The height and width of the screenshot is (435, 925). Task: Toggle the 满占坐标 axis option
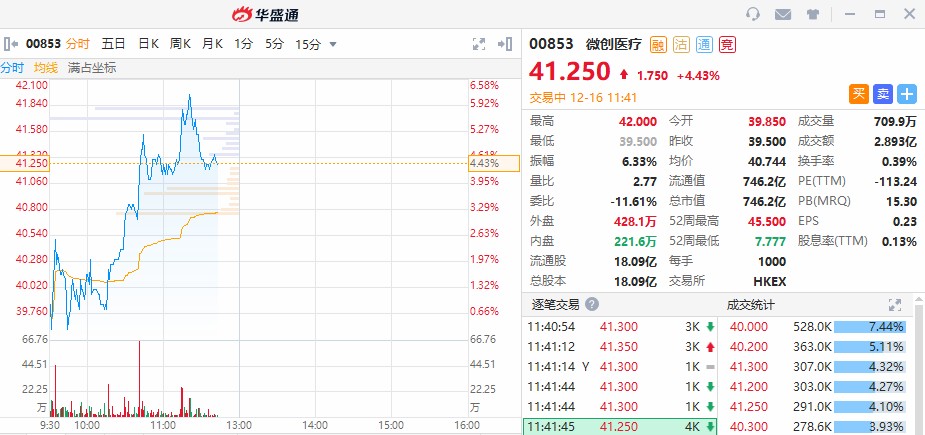coord(92,68)
